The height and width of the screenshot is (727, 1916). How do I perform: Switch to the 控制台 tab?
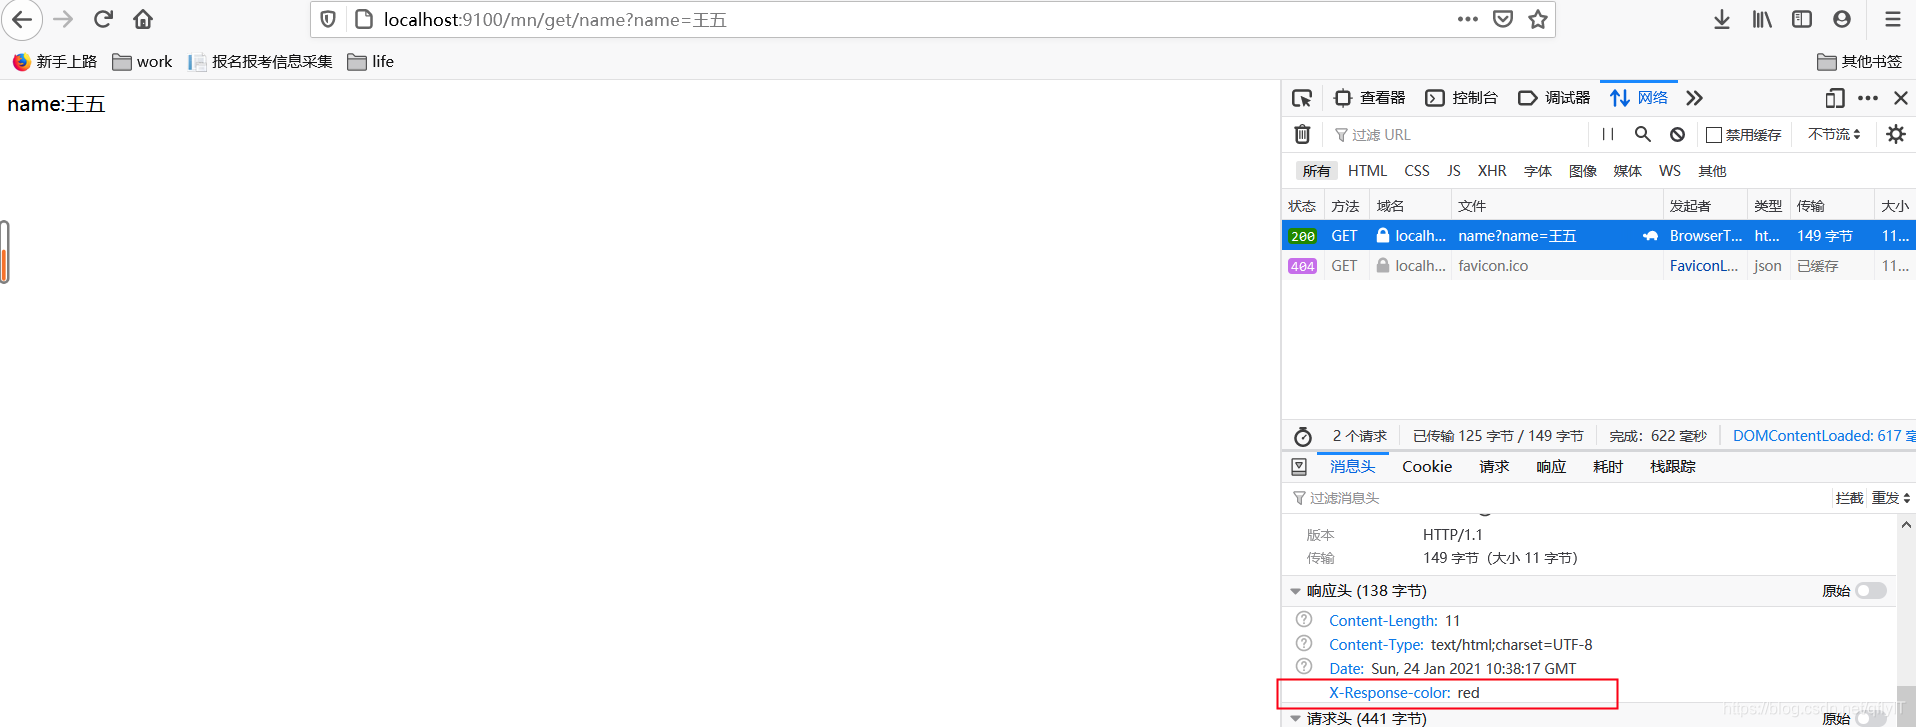pos(1461,98)
